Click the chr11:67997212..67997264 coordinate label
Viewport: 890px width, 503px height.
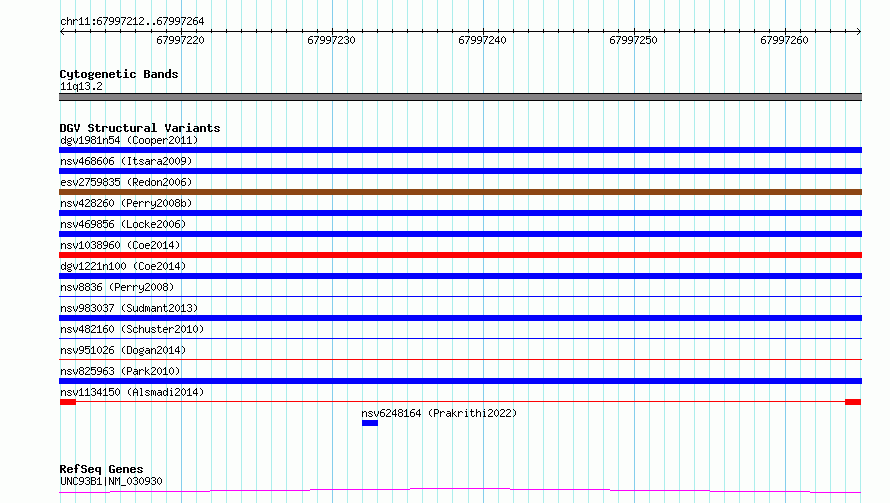pos(132,21)
